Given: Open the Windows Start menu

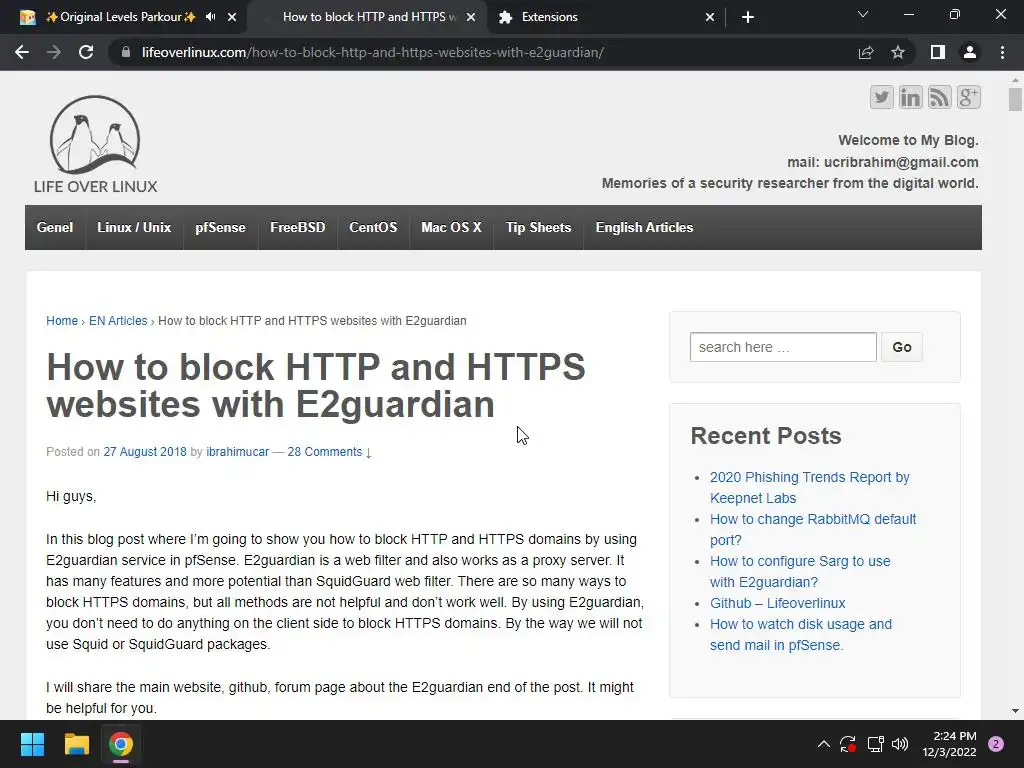Looking at the screenshot, I should pos(32,744).
